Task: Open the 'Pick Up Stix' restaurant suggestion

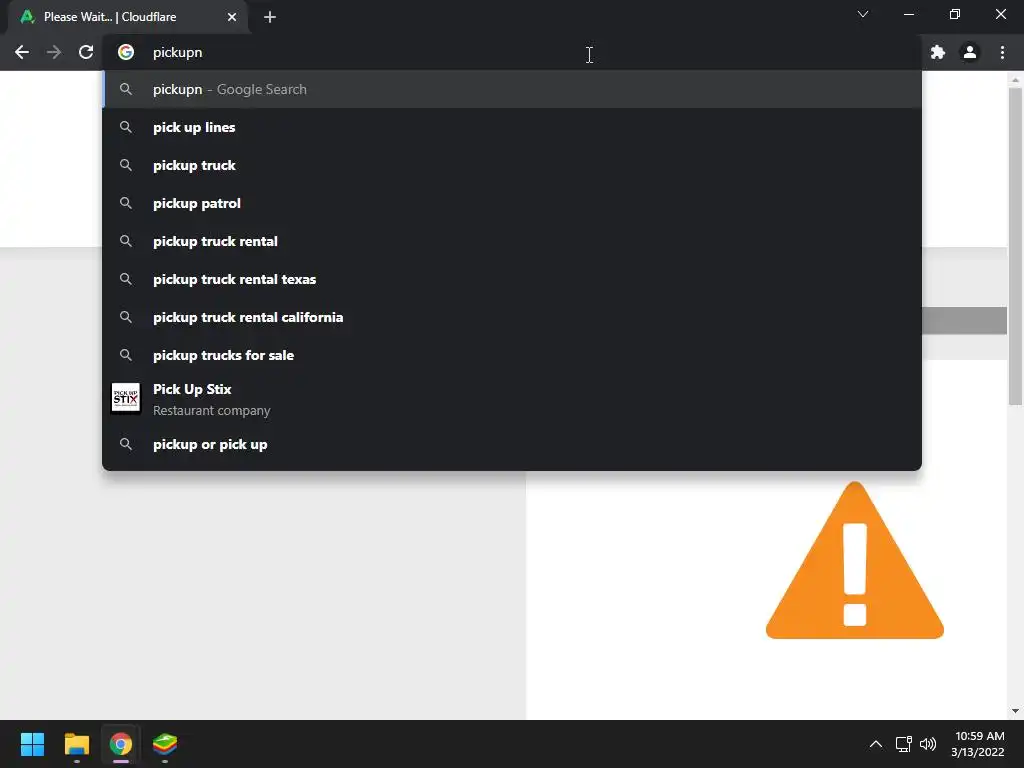Action: pyautogui.click(x=512, y=399)
